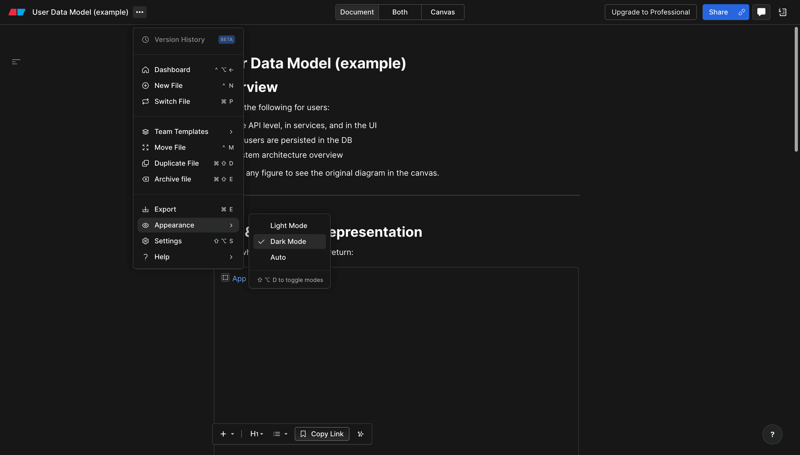Click the App diagram link
800x455 pixels.
click(239, 279)
